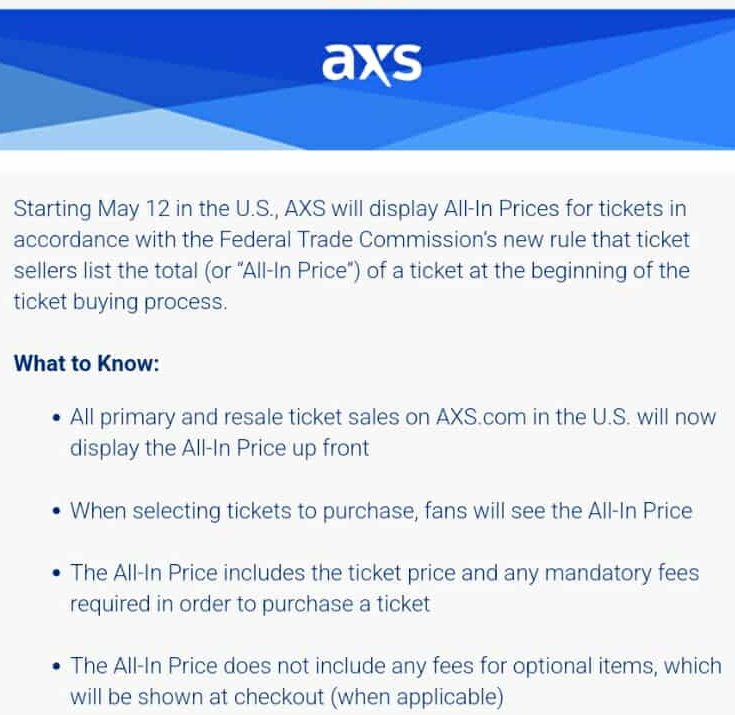Click the "When selecting tickets to purchase" bullet text

(235, 511)
